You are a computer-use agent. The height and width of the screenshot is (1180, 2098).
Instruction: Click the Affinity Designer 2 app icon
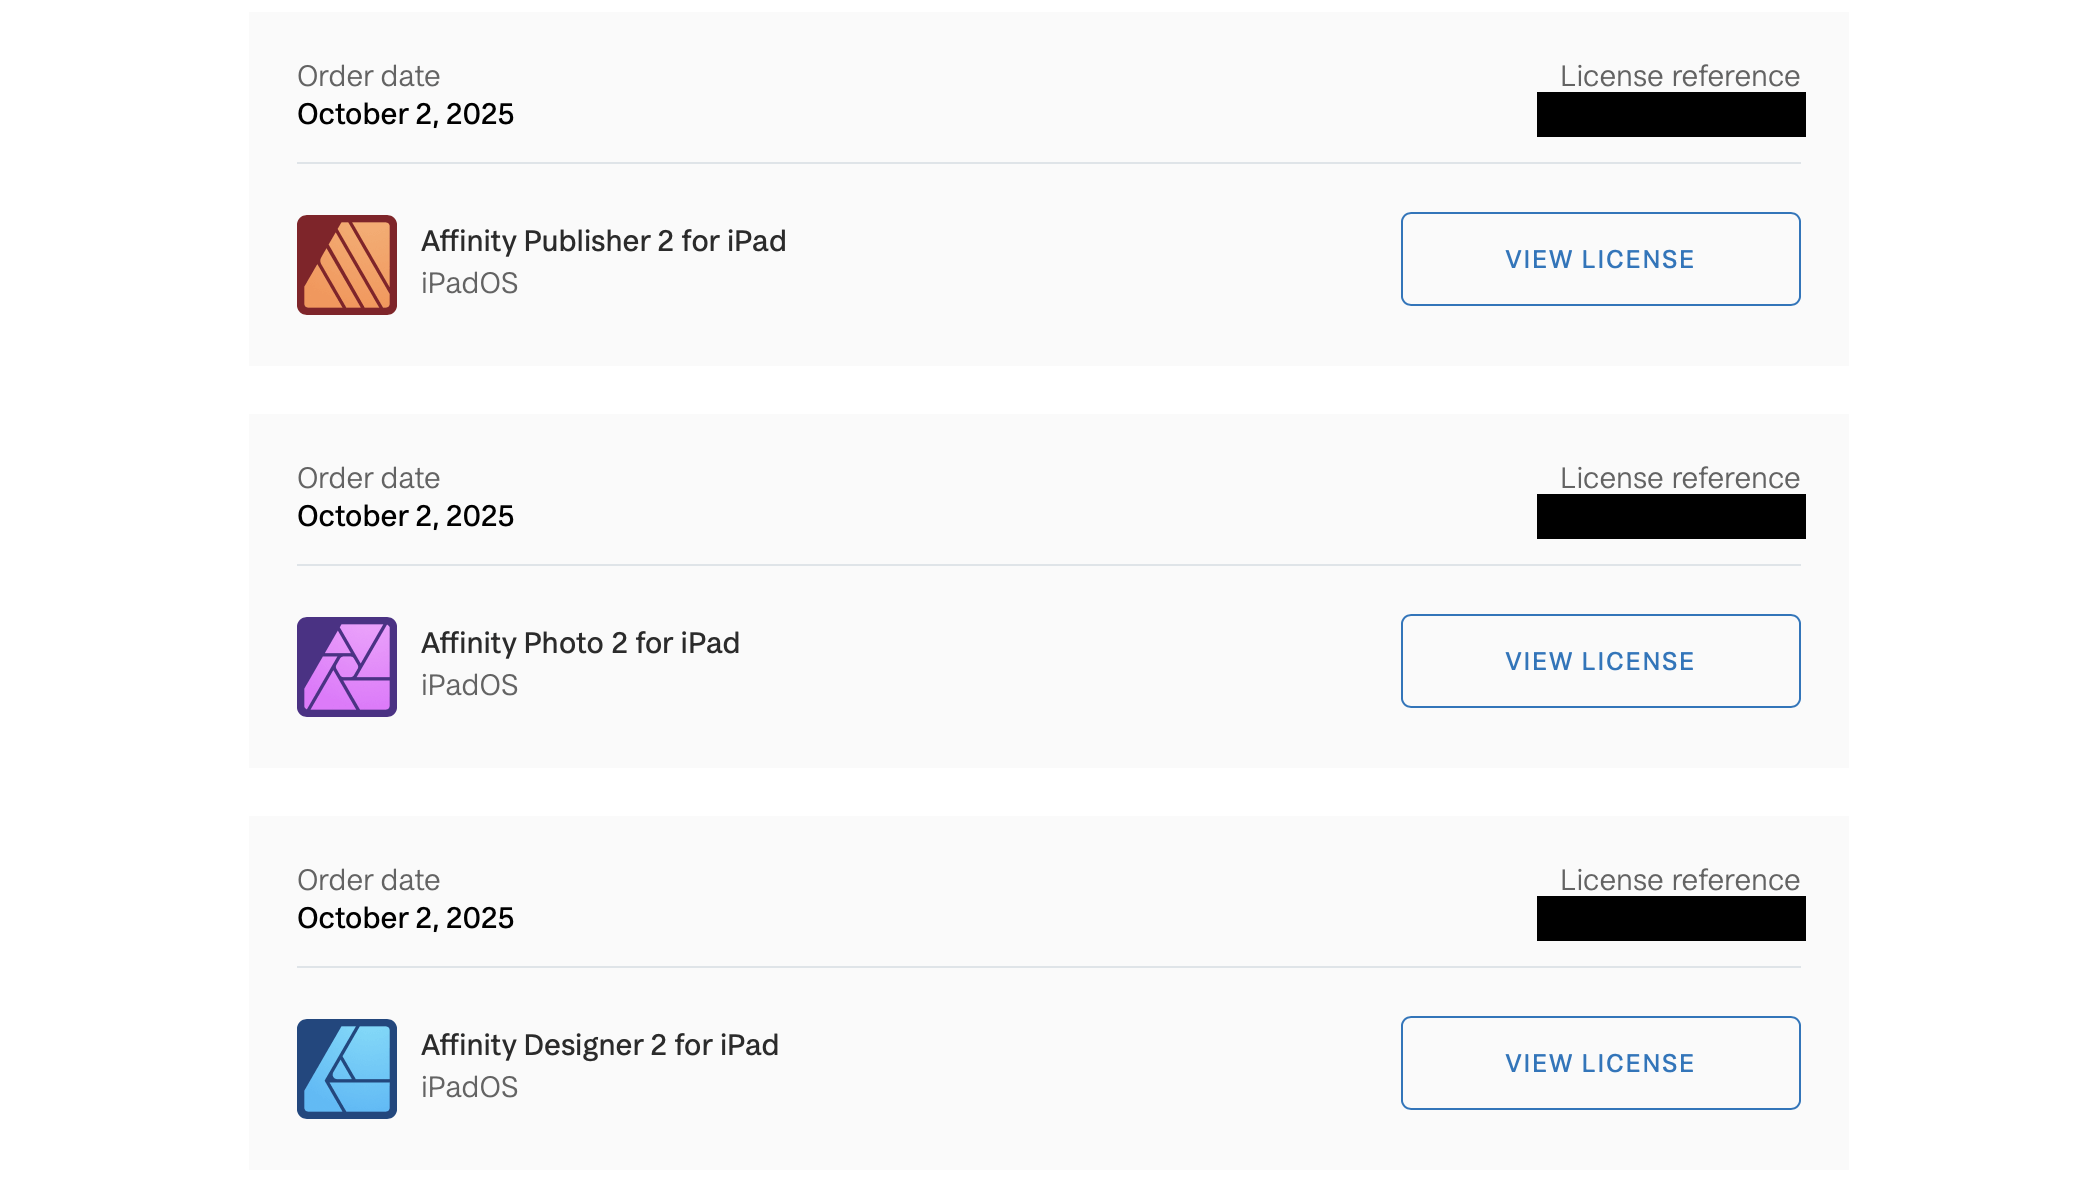click(346, 1069)
